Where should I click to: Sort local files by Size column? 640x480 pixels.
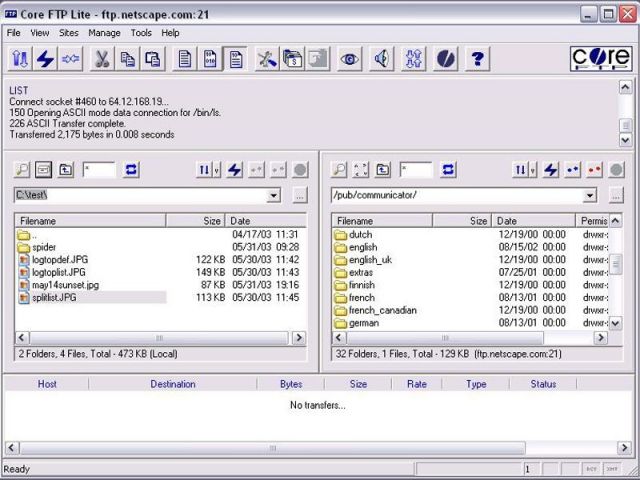(x=196, y=221)
